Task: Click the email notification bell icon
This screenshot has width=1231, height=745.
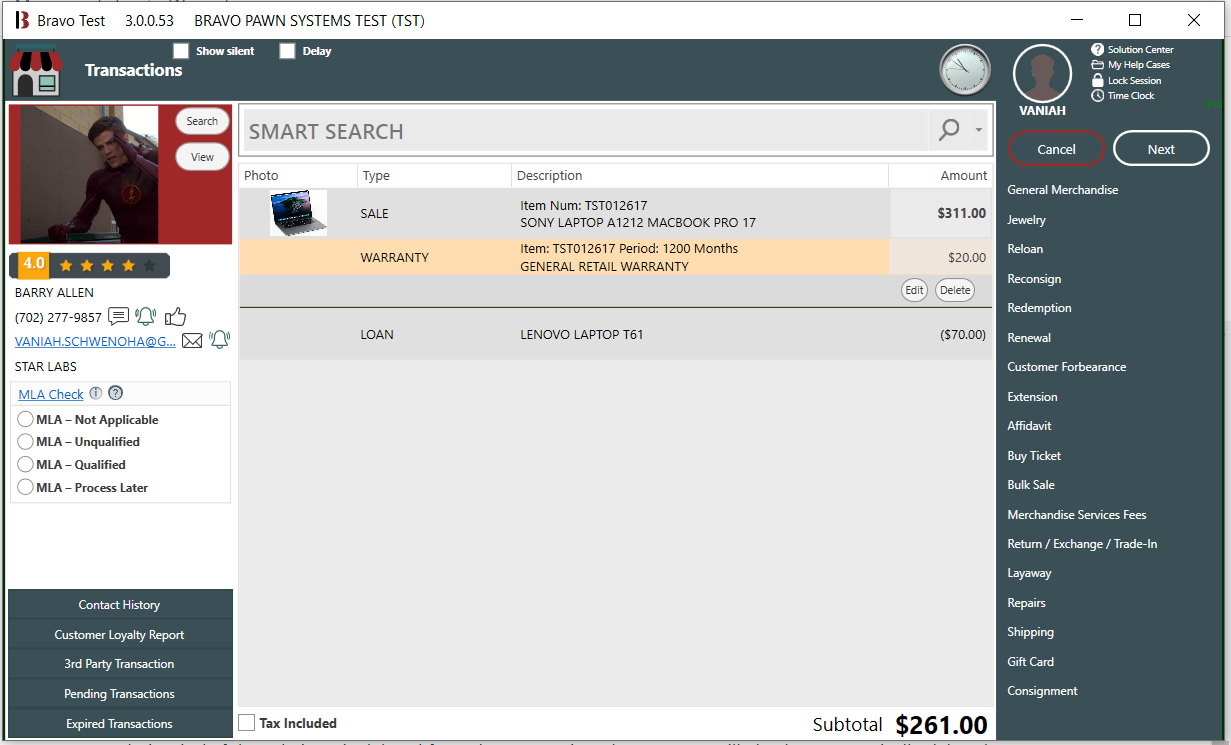Action: coord(219,340)
